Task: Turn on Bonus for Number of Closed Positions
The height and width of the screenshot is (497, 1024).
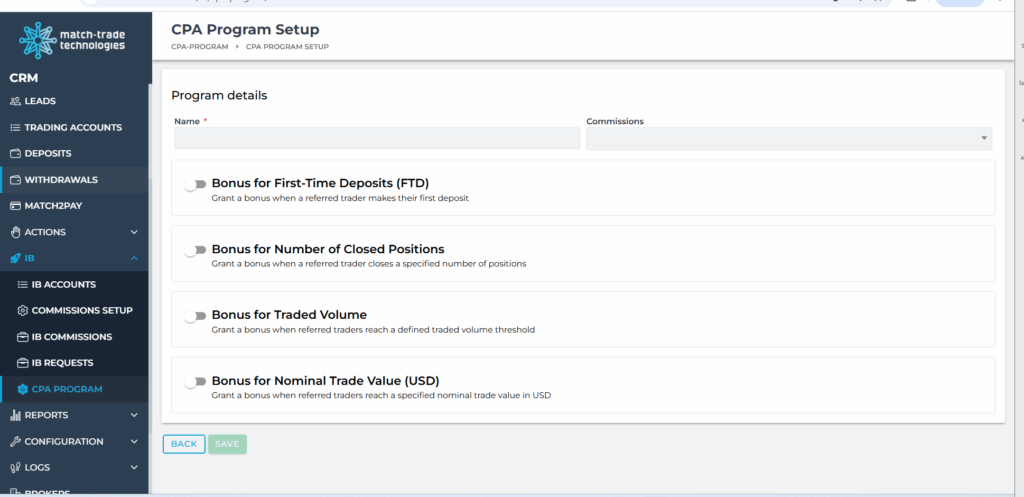Action: pos(195,250)
